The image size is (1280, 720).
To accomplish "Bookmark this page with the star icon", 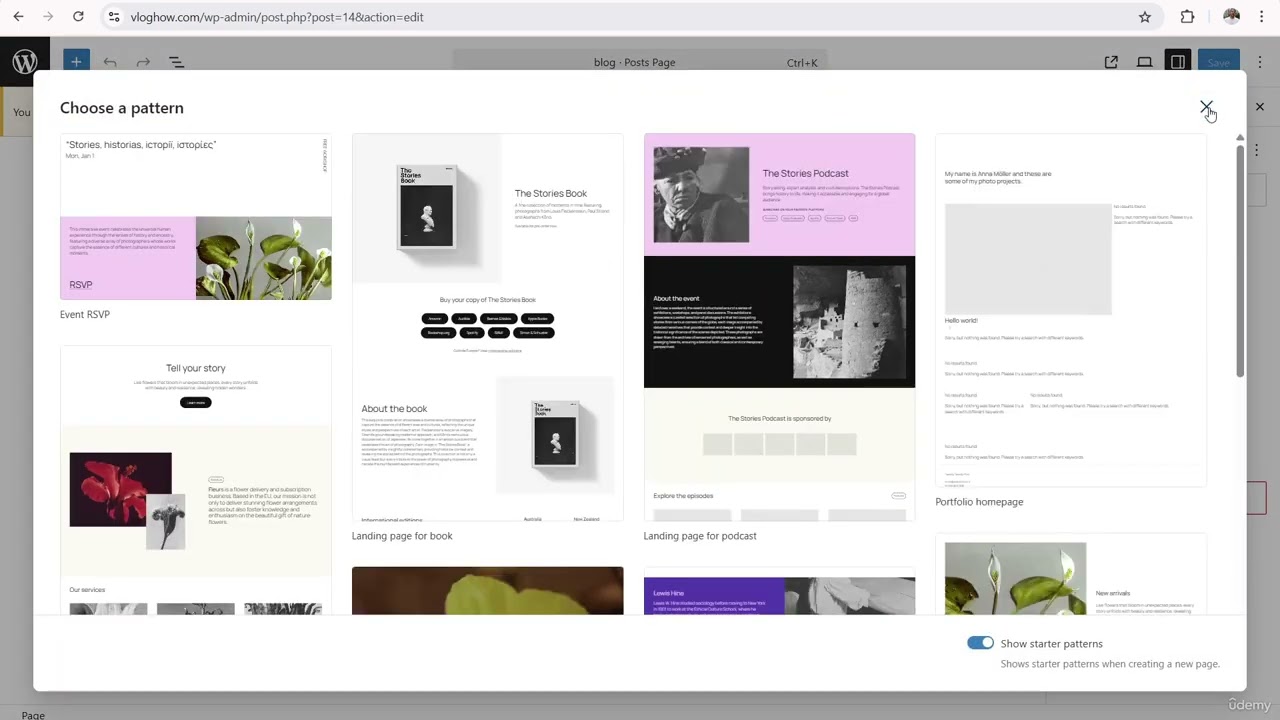I will click(x=1145, y=17).
